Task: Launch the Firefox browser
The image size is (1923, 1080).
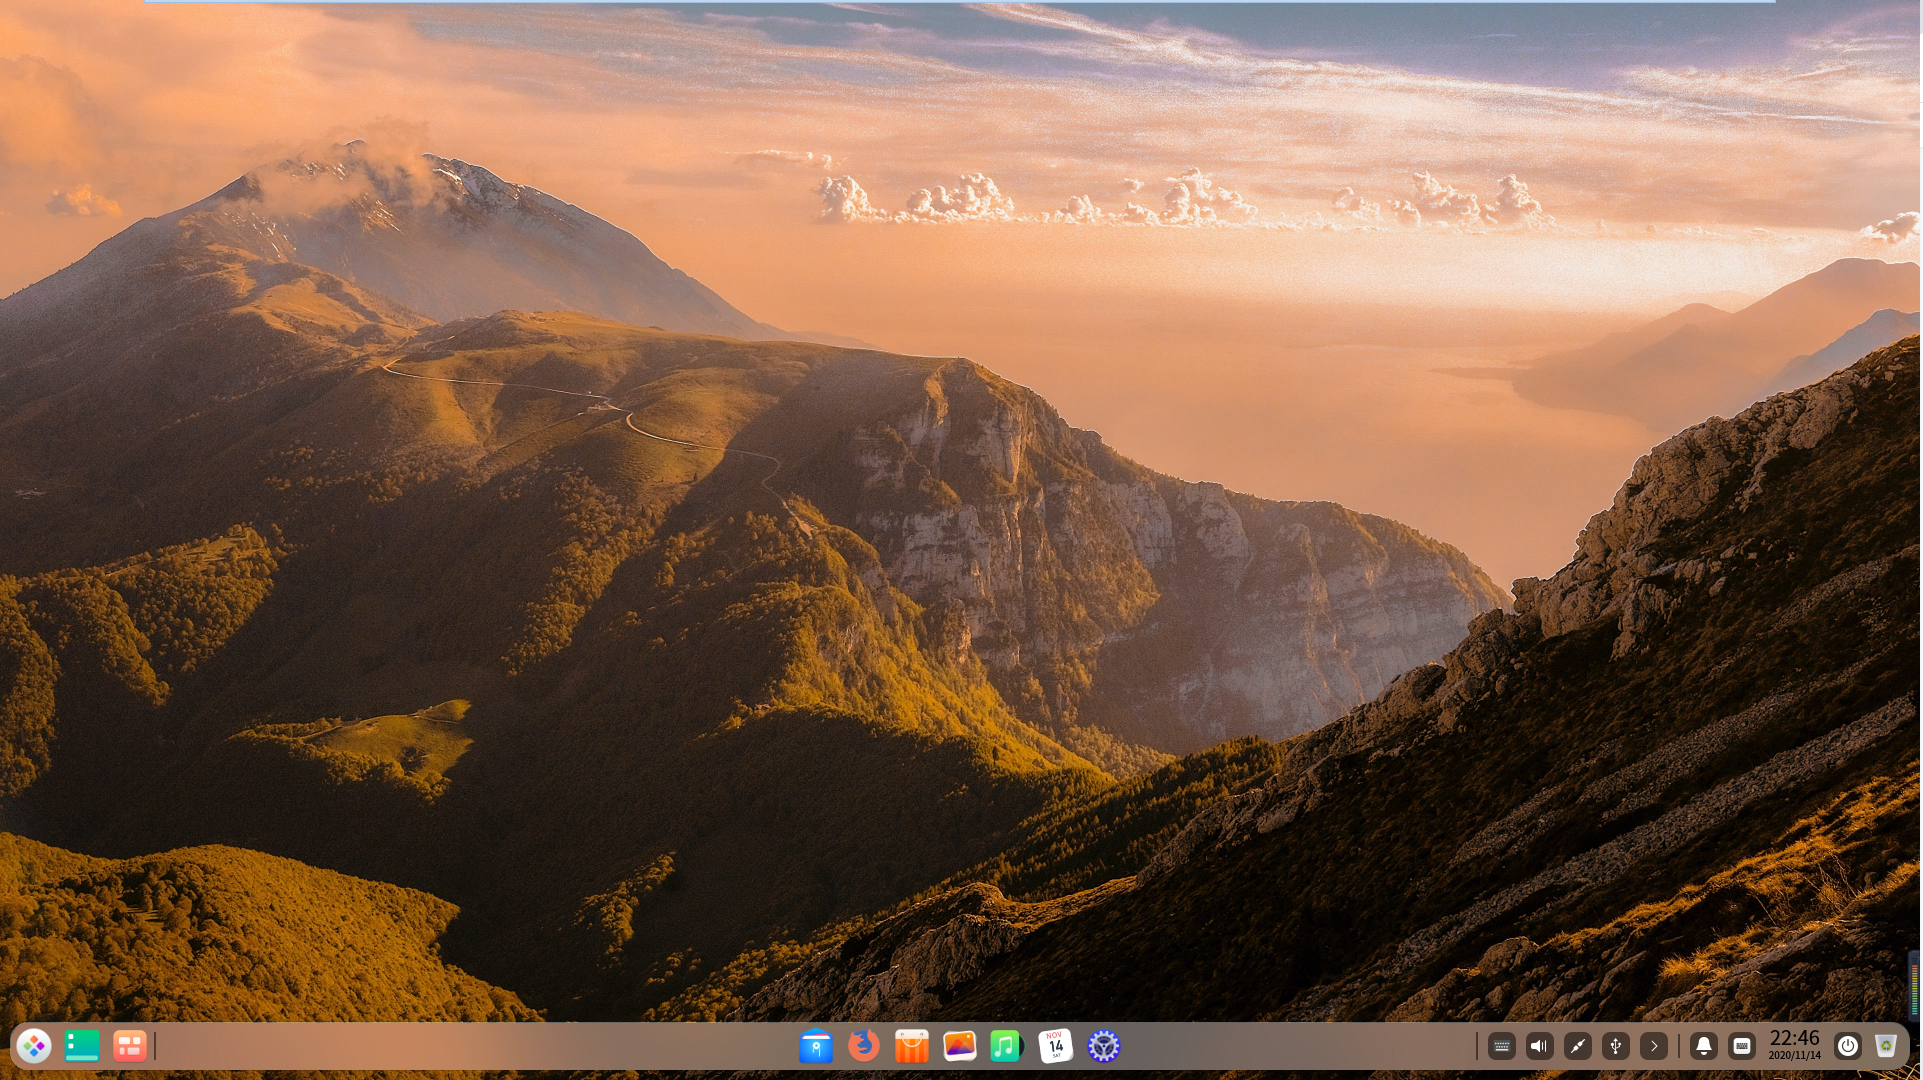Action: click(x=864, y=1046)
